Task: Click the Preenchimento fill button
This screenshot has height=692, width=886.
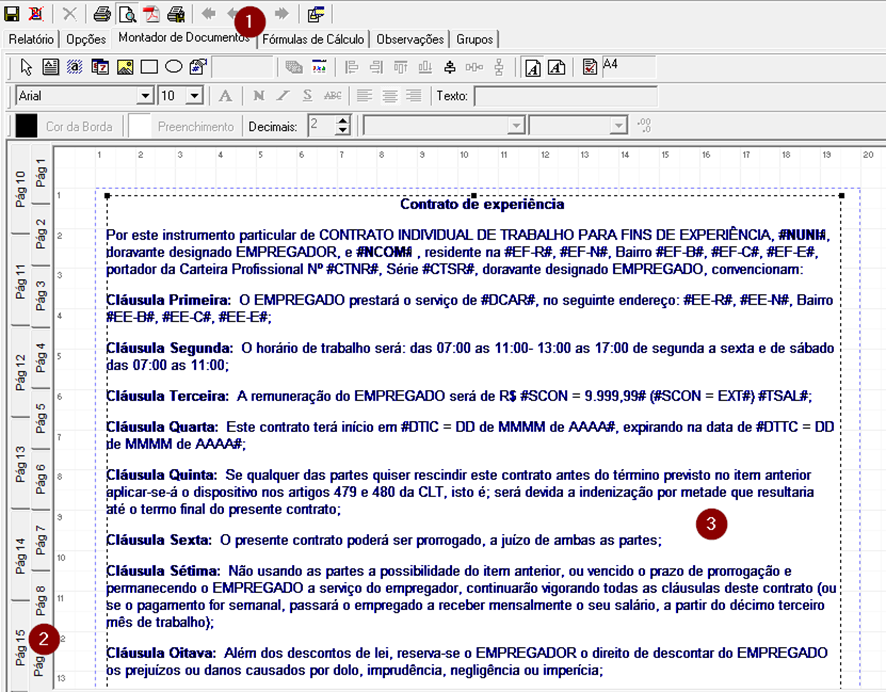Action: (x=195, y=127)
